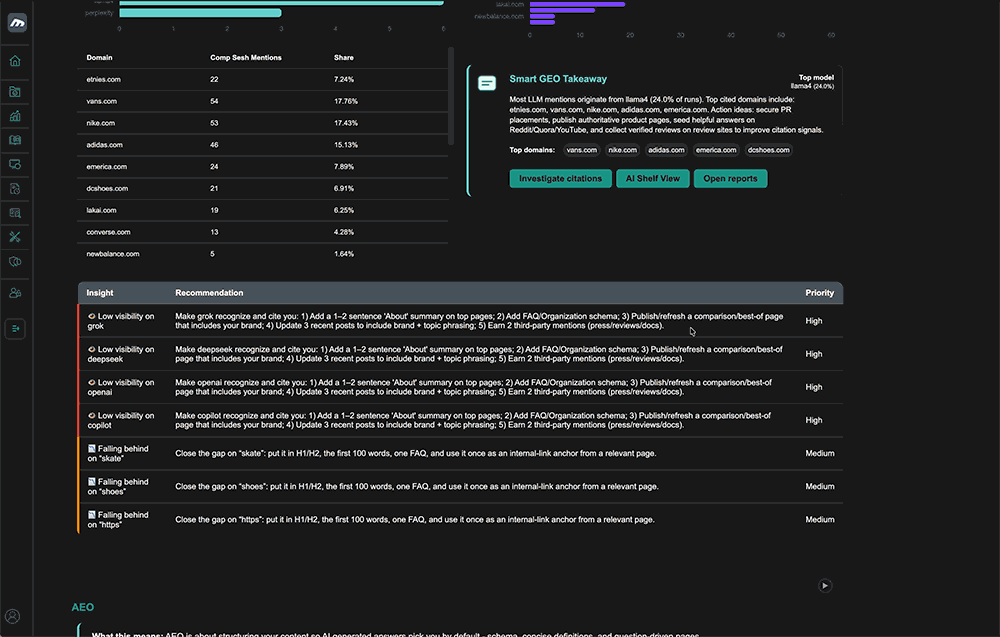
Task: Open the users icon in the sidebar
Action: tap(15, 293)
